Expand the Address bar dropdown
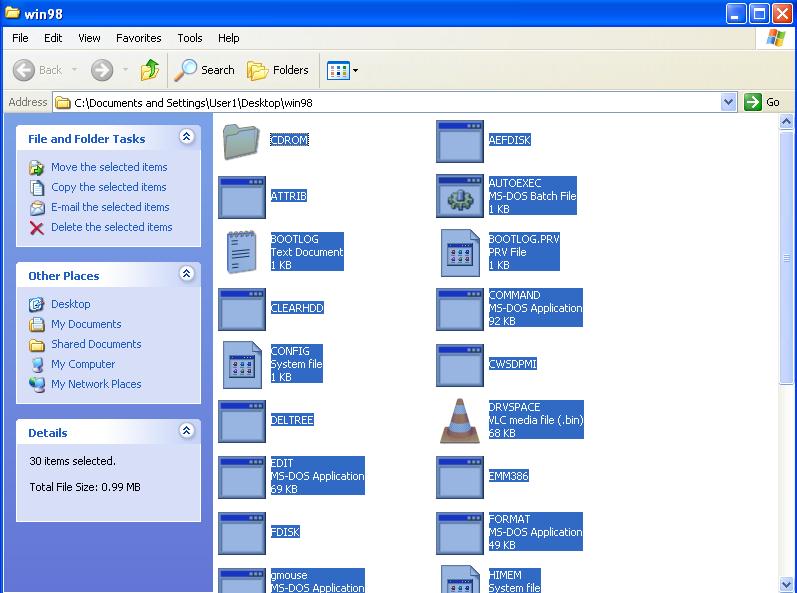The image size is (797, 593). (x=728, y=102)
